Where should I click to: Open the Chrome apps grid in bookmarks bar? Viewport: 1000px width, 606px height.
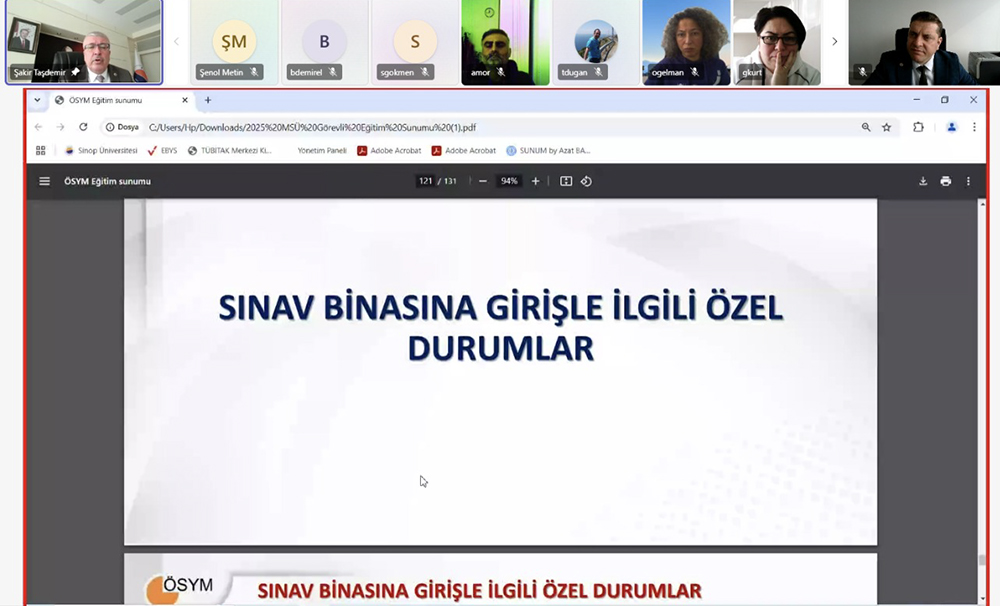click(x=41, y=151)
